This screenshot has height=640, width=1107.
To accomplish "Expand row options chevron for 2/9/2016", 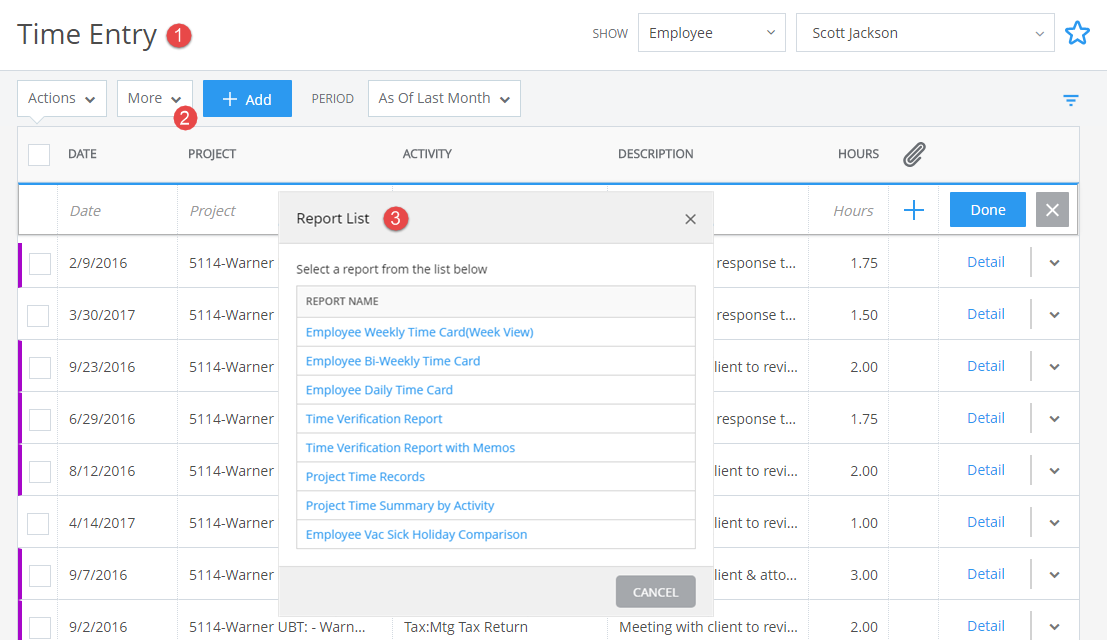I will coord(1054,262).
